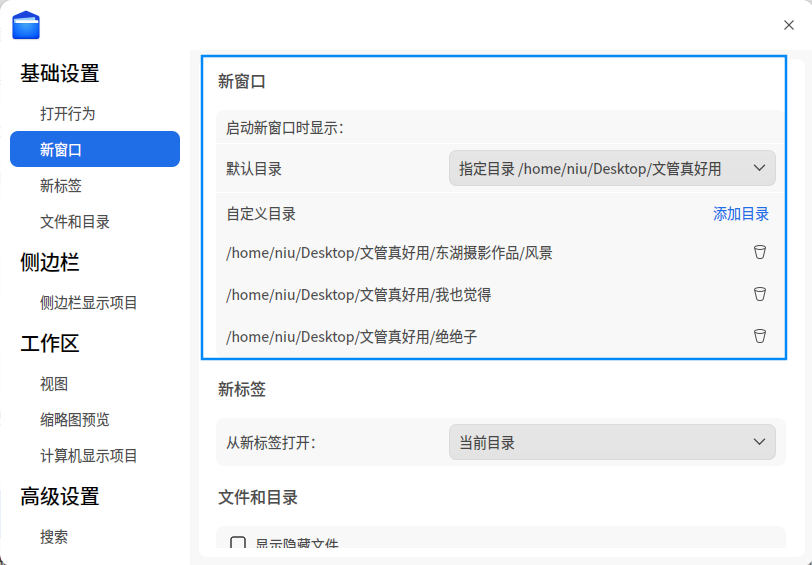Open 文件和目录 in the sidebar

75,221
